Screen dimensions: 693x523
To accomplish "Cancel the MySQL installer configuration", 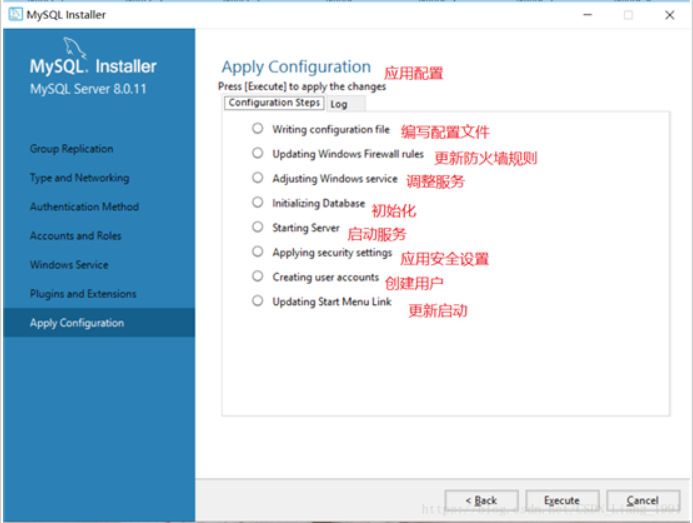I will [643, 500].
